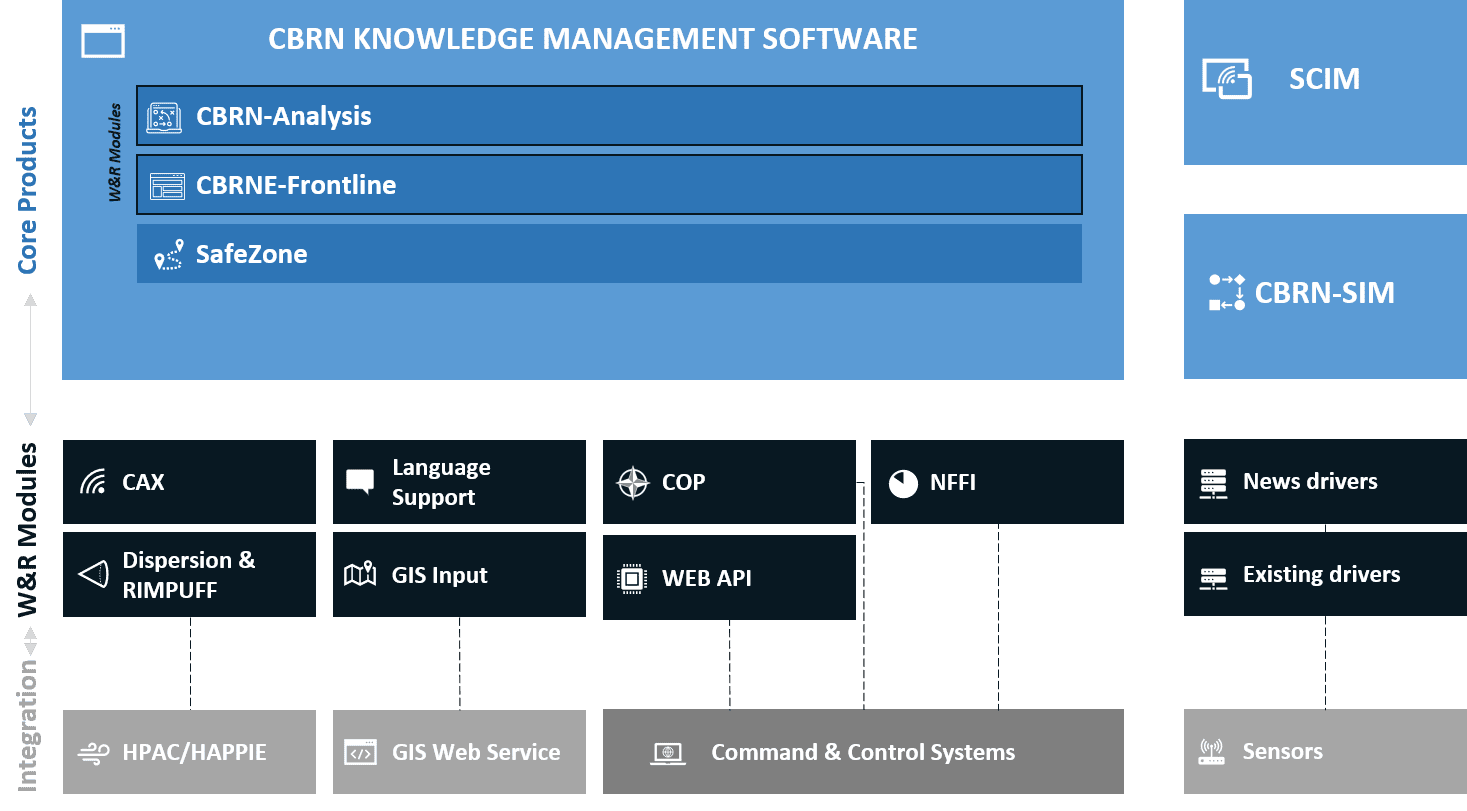The width and height of the screenshot is (1467, 811).
Task: Click the WEB API chip icon
Action: pyautogui.click(x=632, y=578)
